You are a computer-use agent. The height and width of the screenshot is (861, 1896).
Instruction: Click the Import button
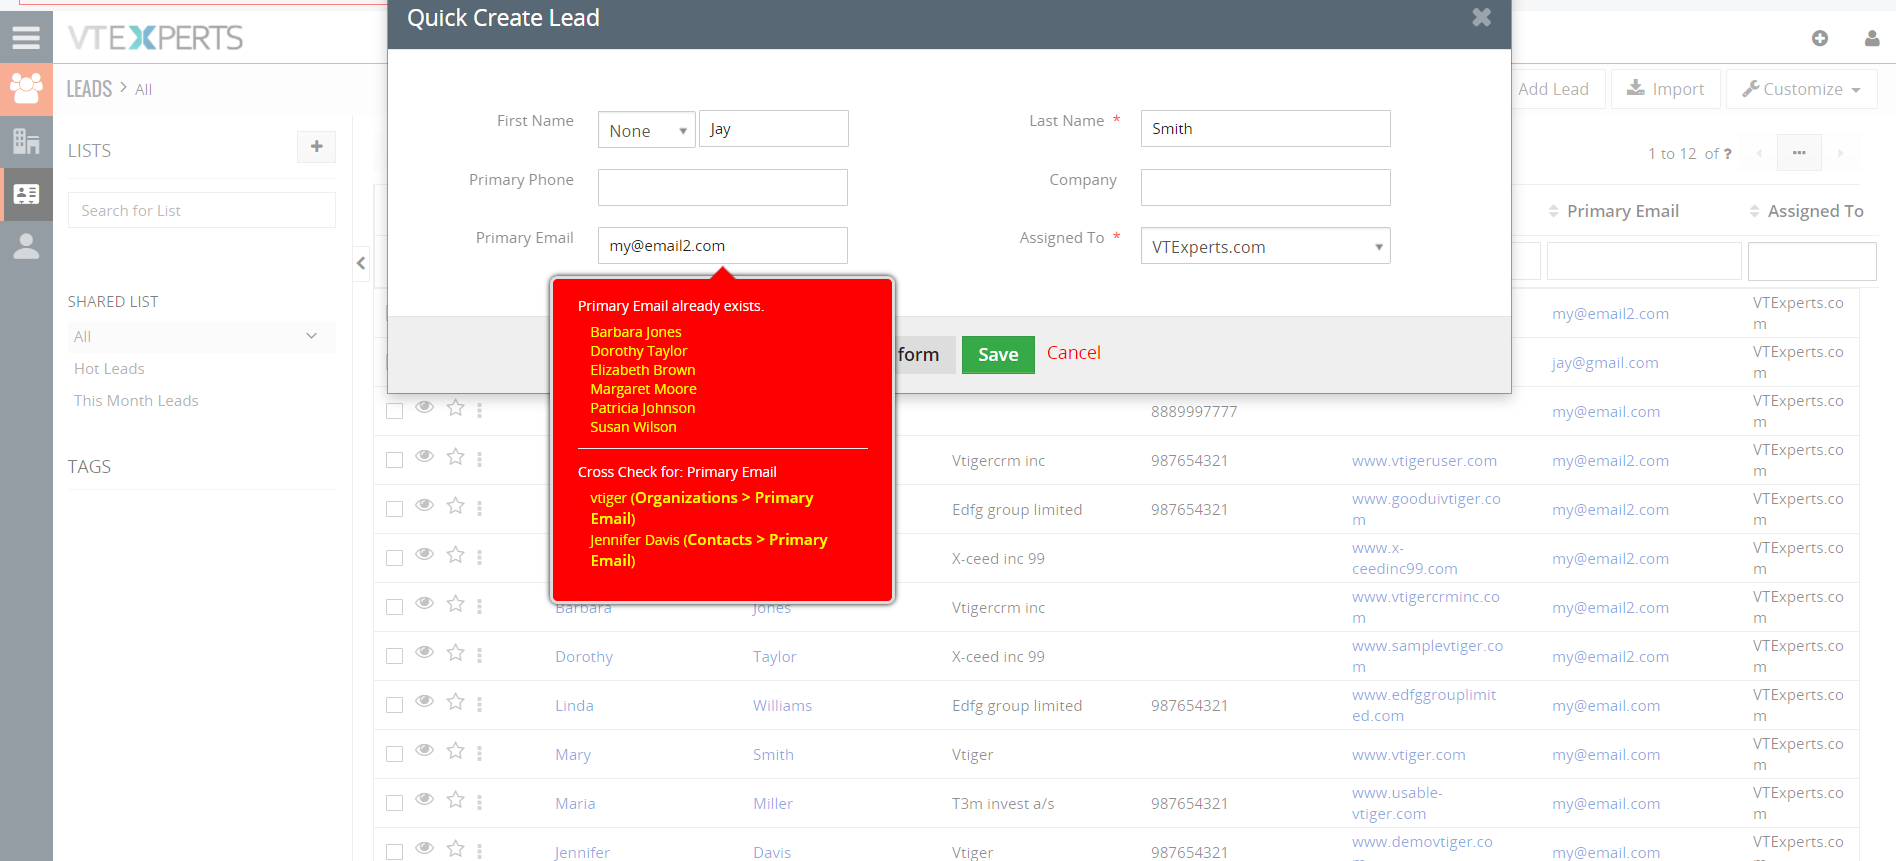(1665, 89)
